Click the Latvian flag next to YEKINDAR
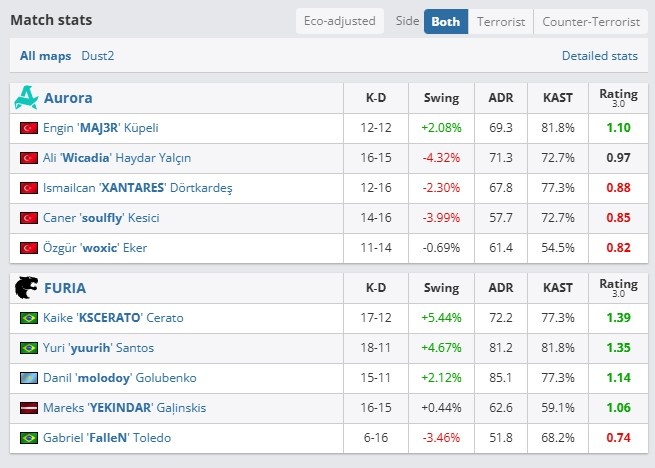The image size is (655, 468). pos(29,408)
